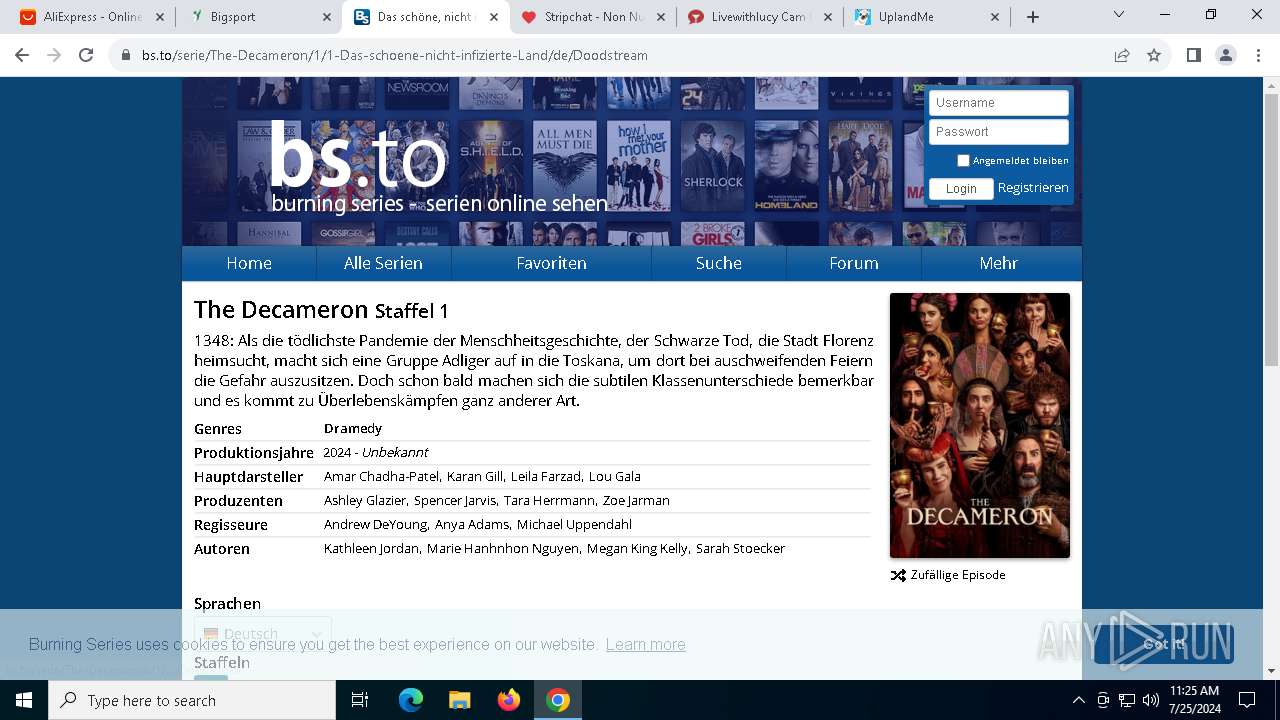The height and width of the screenshot is (720, 1280).
Task: Open the Chrome profile menu
Action: pyautogui.click(x=1226, y=55)
